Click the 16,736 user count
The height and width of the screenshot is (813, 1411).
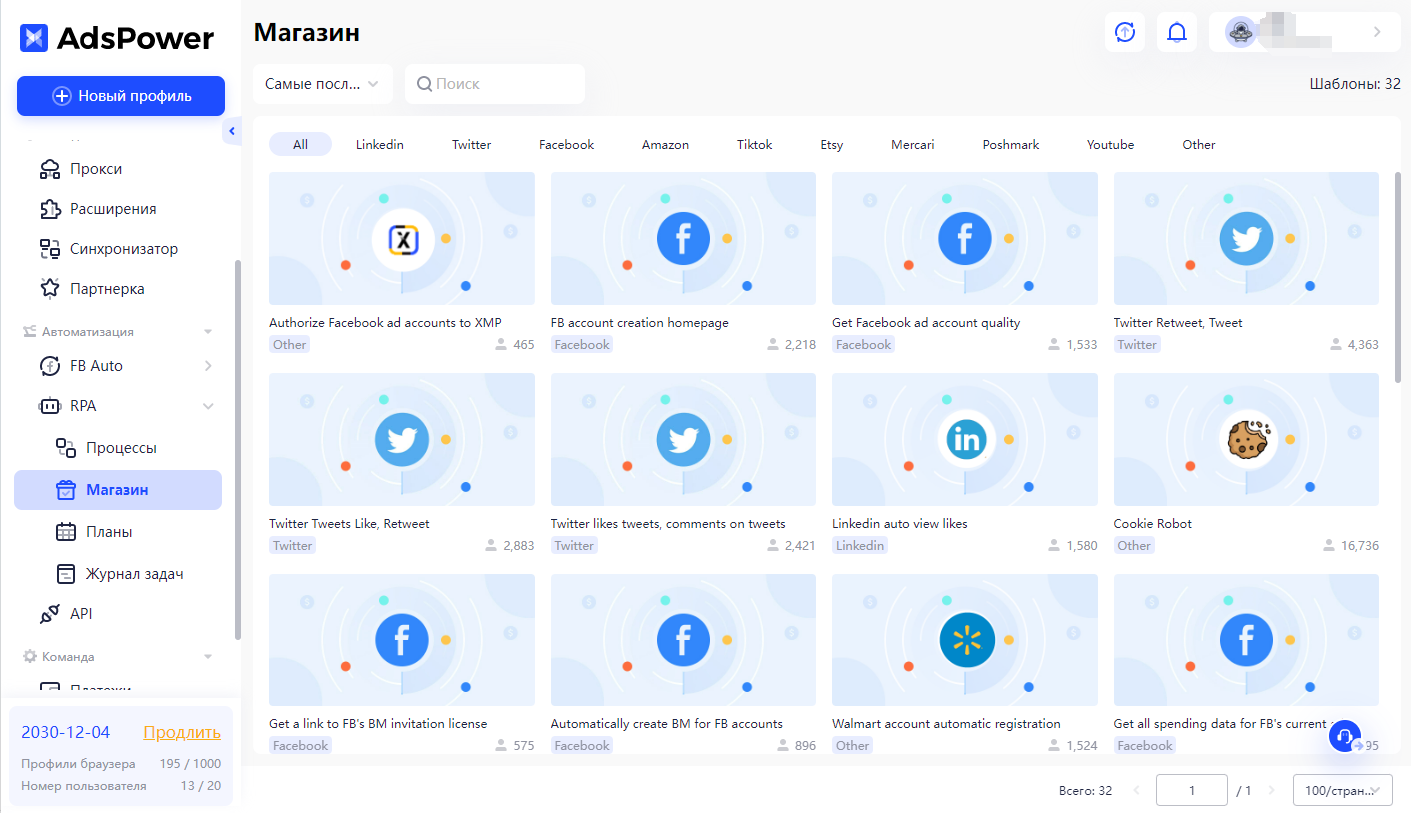click(x=1359, y=545)
